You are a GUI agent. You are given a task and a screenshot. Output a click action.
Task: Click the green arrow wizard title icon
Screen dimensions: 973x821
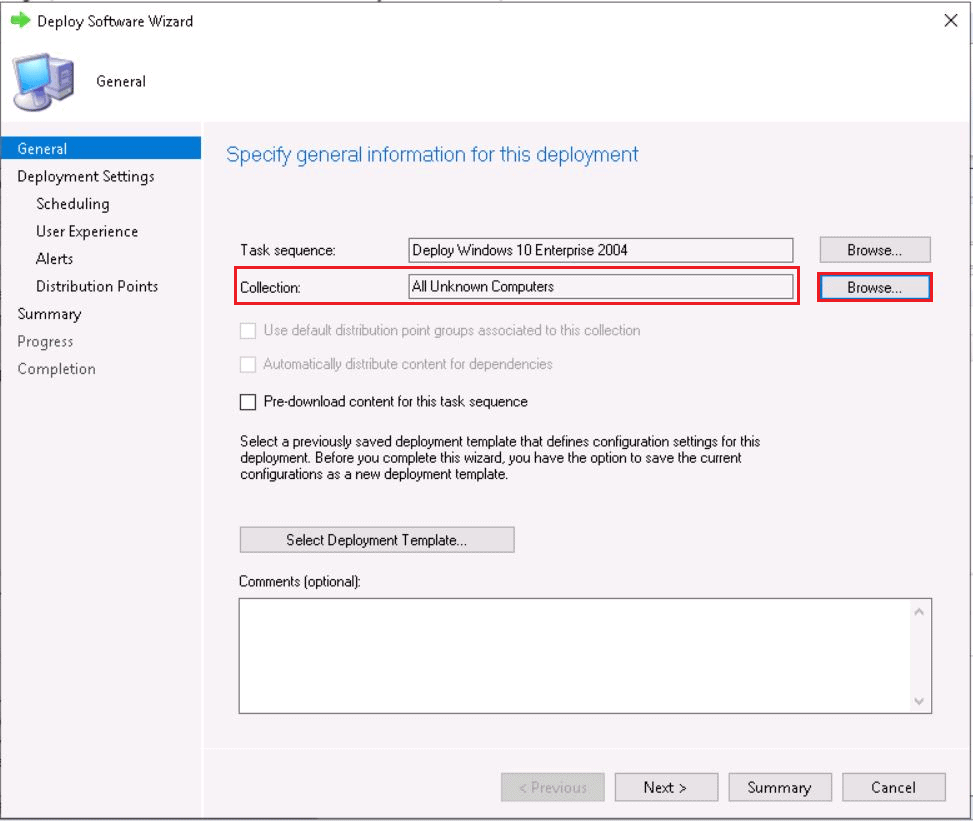[x=21, y=21]
